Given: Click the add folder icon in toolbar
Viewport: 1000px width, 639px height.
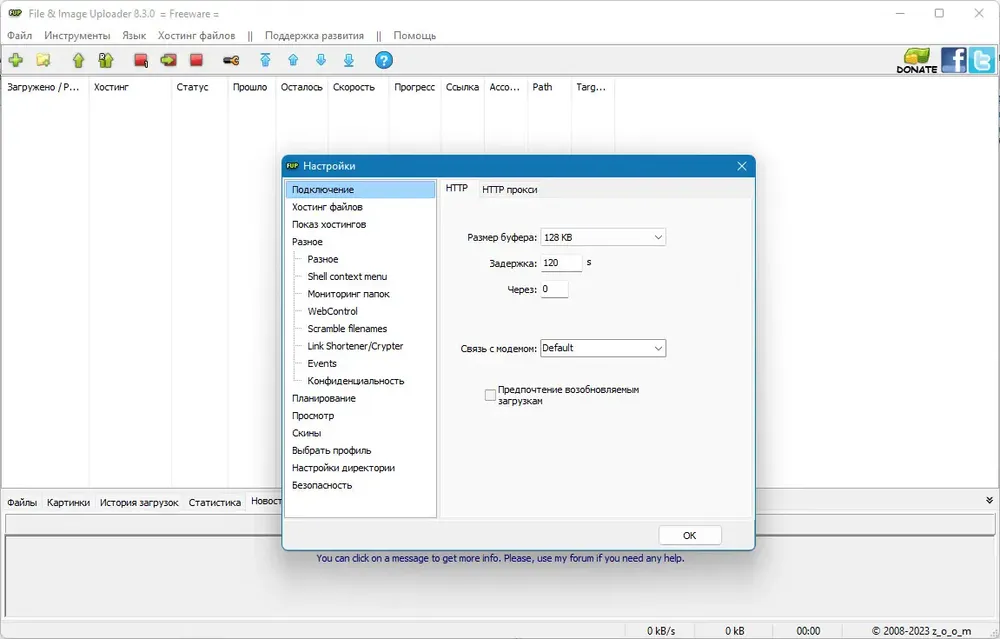Looking at the screenshot, I should [x=43, y=60].
